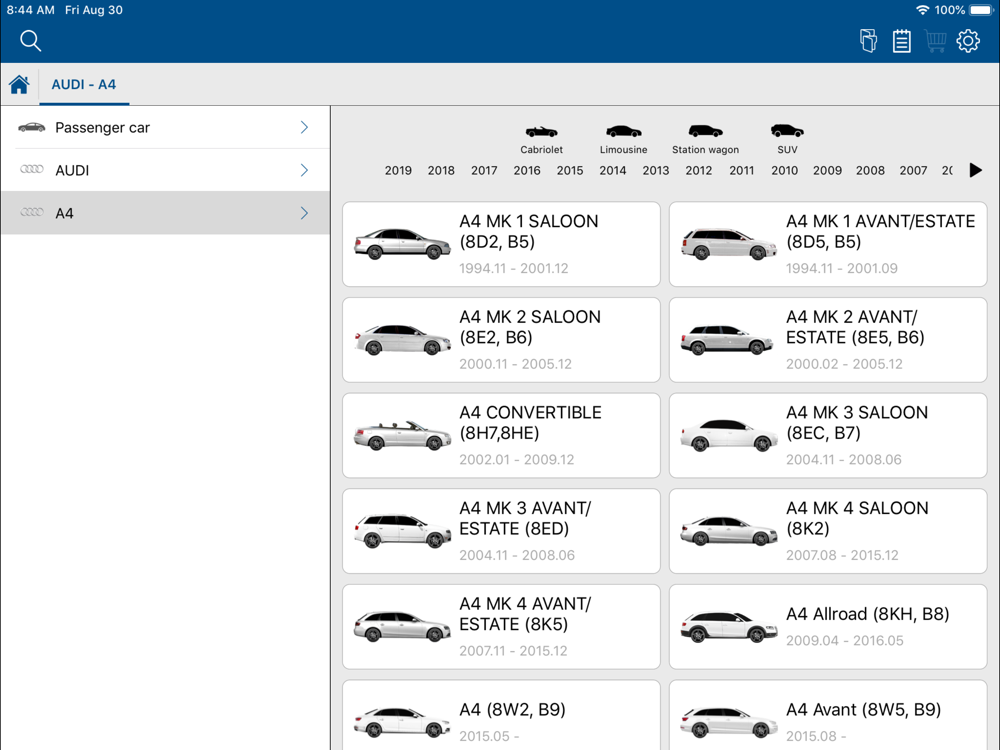Open the documents copy icon in header
1000x750 pixels.
(868, 41)
